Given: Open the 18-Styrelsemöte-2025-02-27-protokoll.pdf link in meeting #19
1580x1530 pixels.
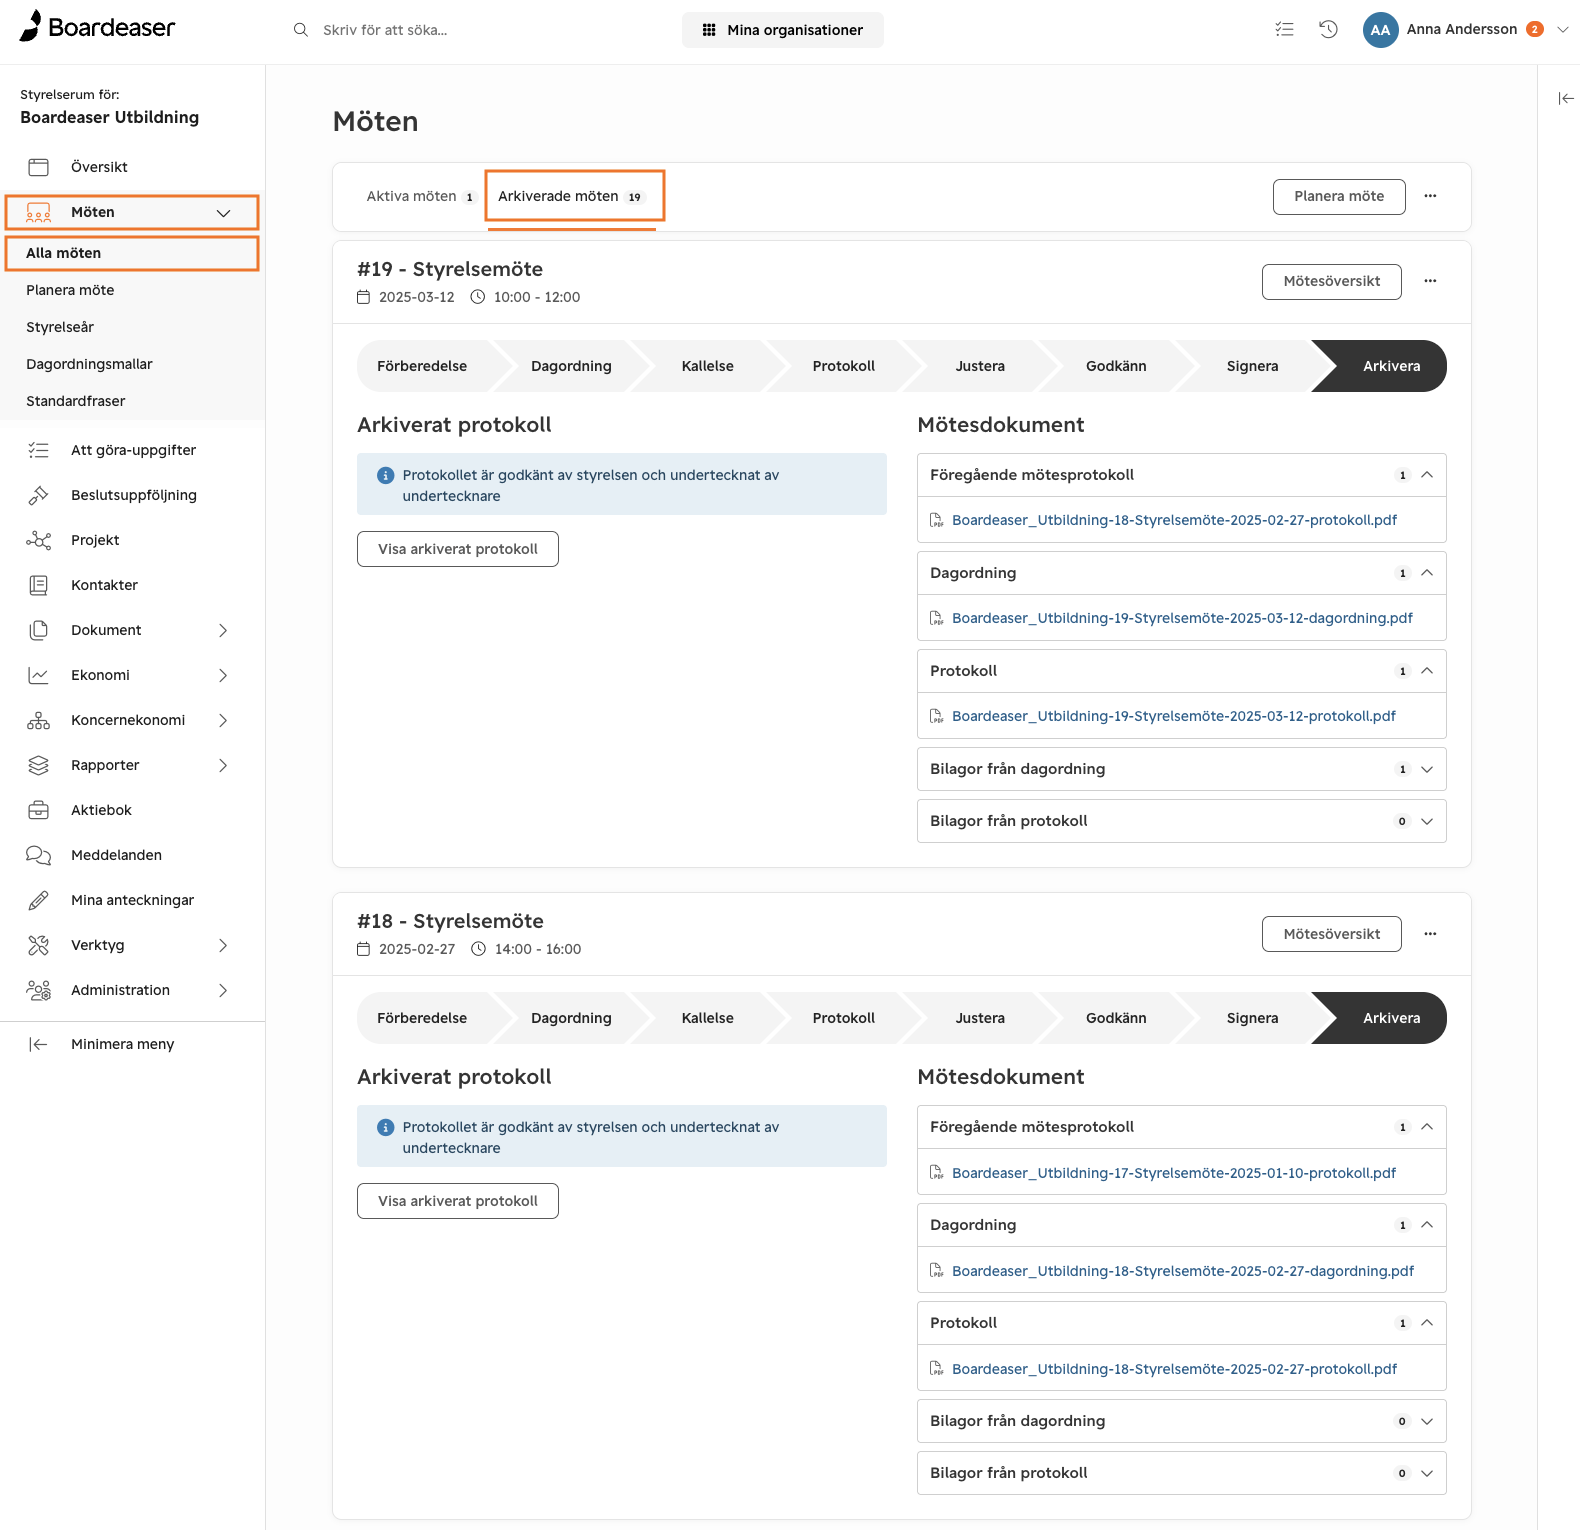Looking at the screenshot, I should (x=1174, y=520).
